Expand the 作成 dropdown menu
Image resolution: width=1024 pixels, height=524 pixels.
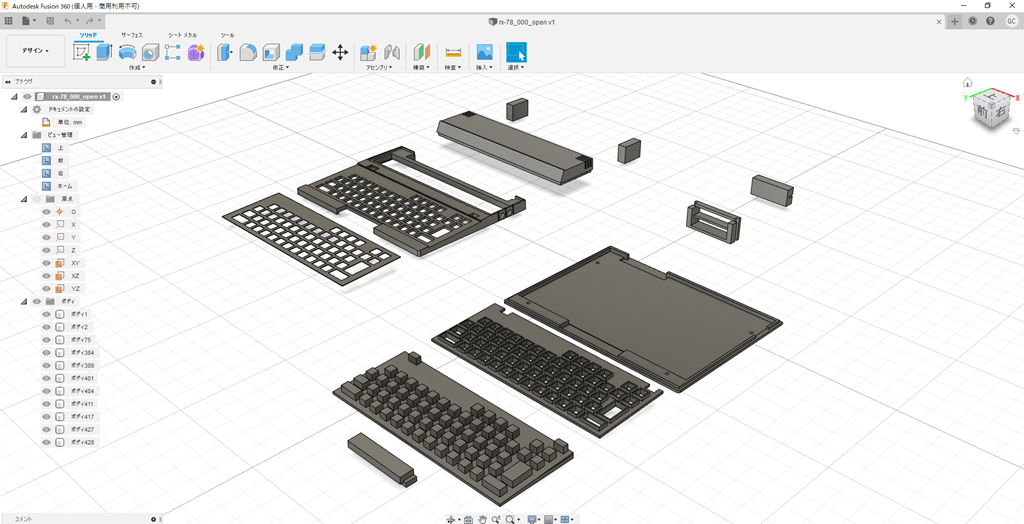137,68
